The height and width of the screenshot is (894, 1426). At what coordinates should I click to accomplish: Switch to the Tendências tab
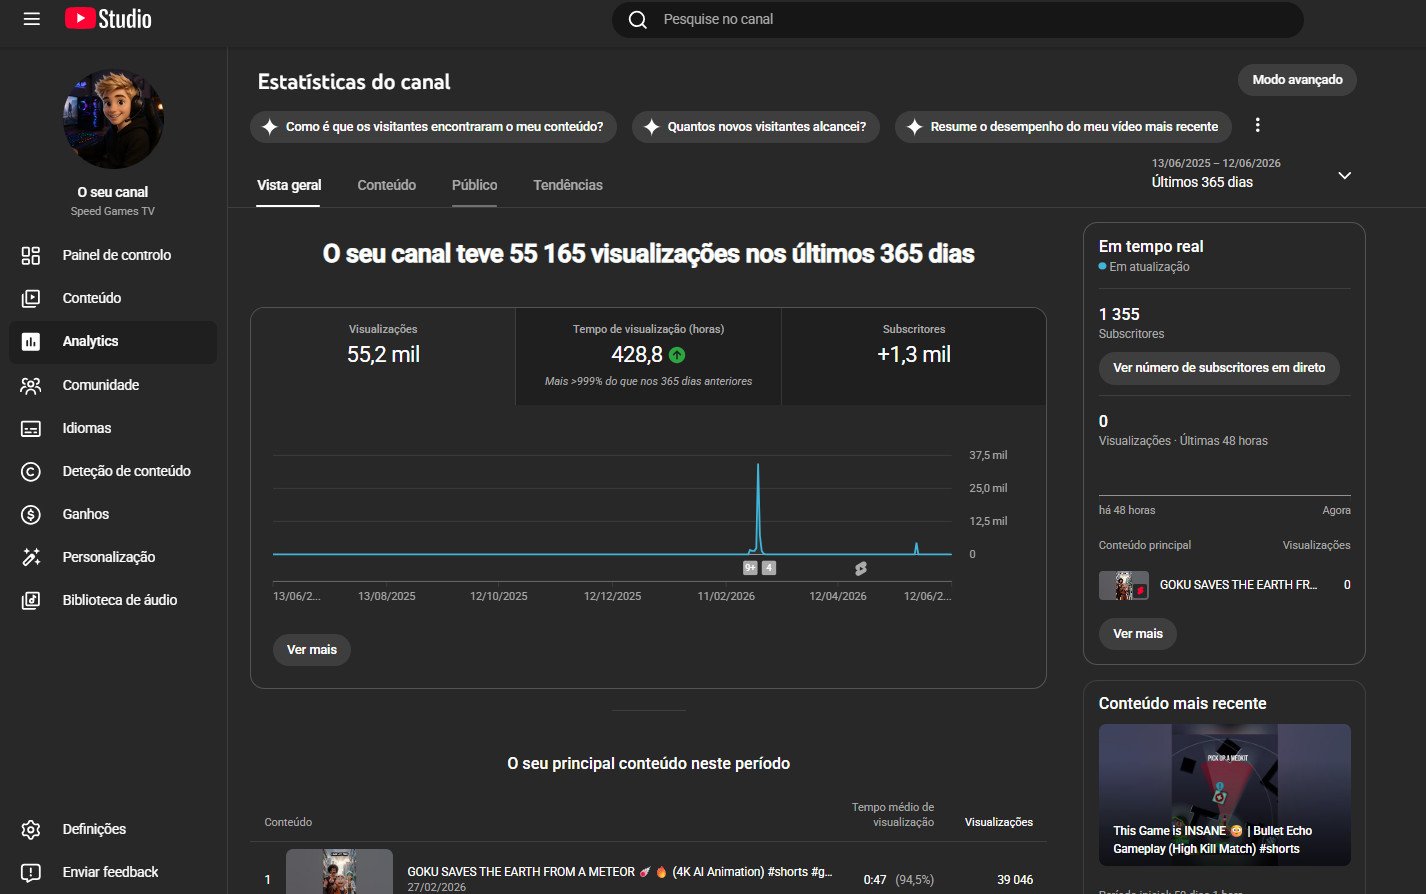[x=568, y=185]
